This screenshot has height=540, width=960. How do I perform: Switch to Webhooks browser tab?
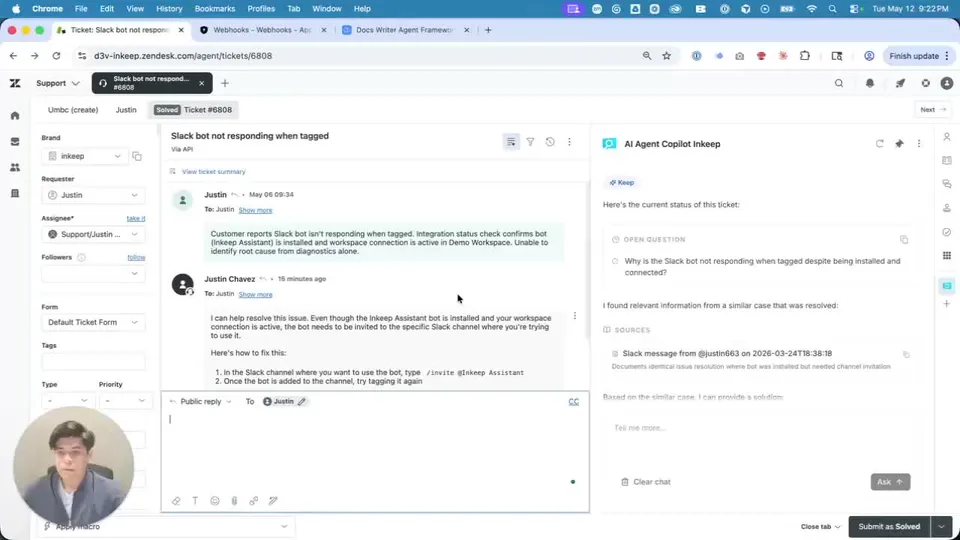[262, 30]
